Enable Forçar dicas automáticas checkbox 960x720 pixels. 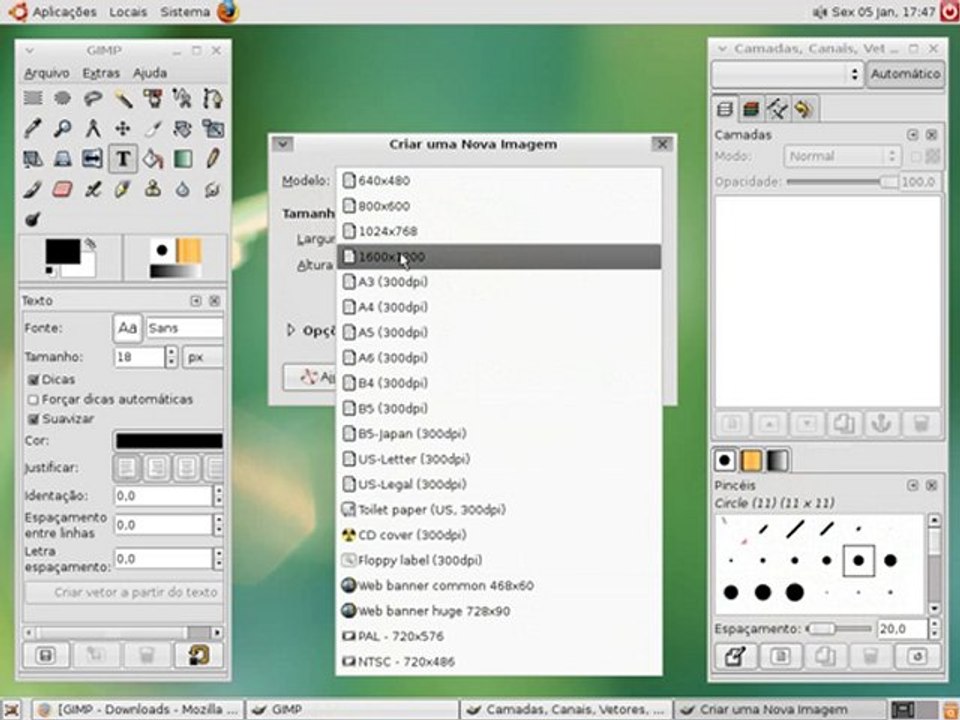(34, 400)
